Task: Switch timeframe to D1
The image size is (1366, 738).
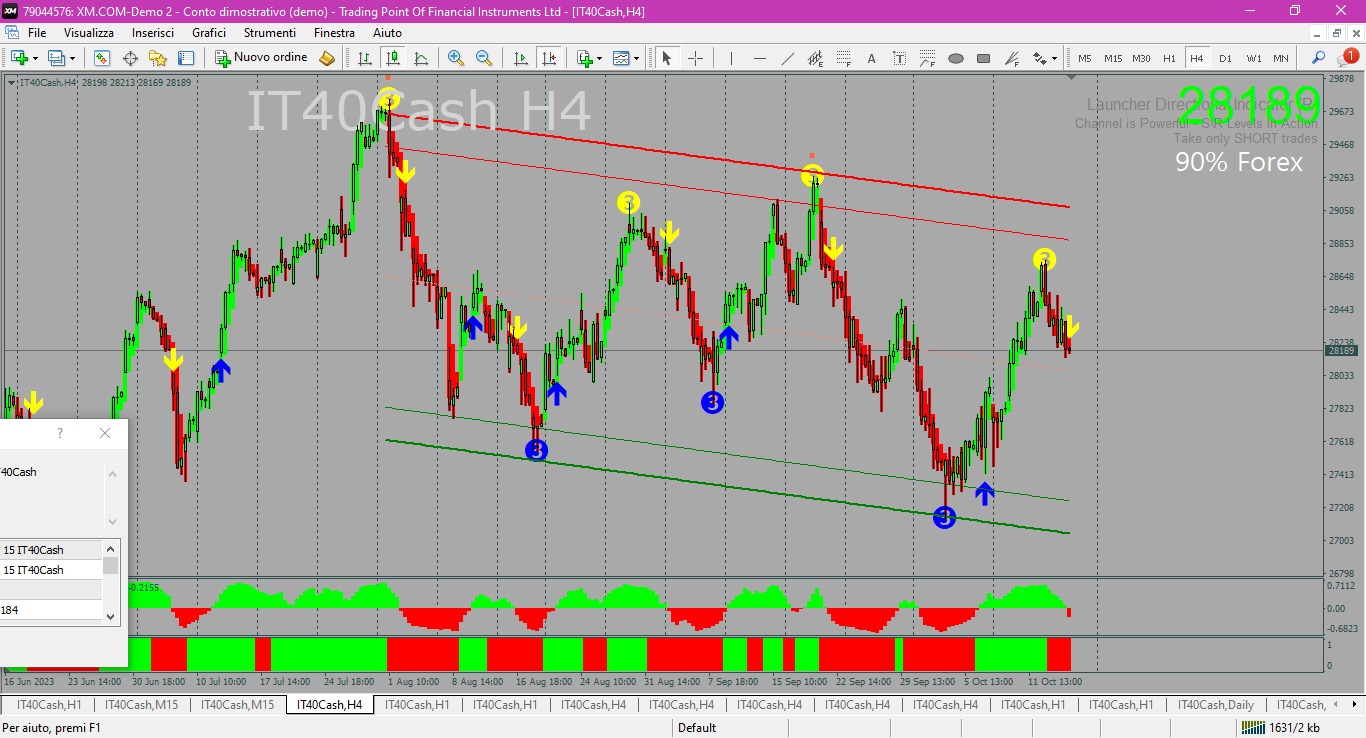Action: pos(1226,58)
